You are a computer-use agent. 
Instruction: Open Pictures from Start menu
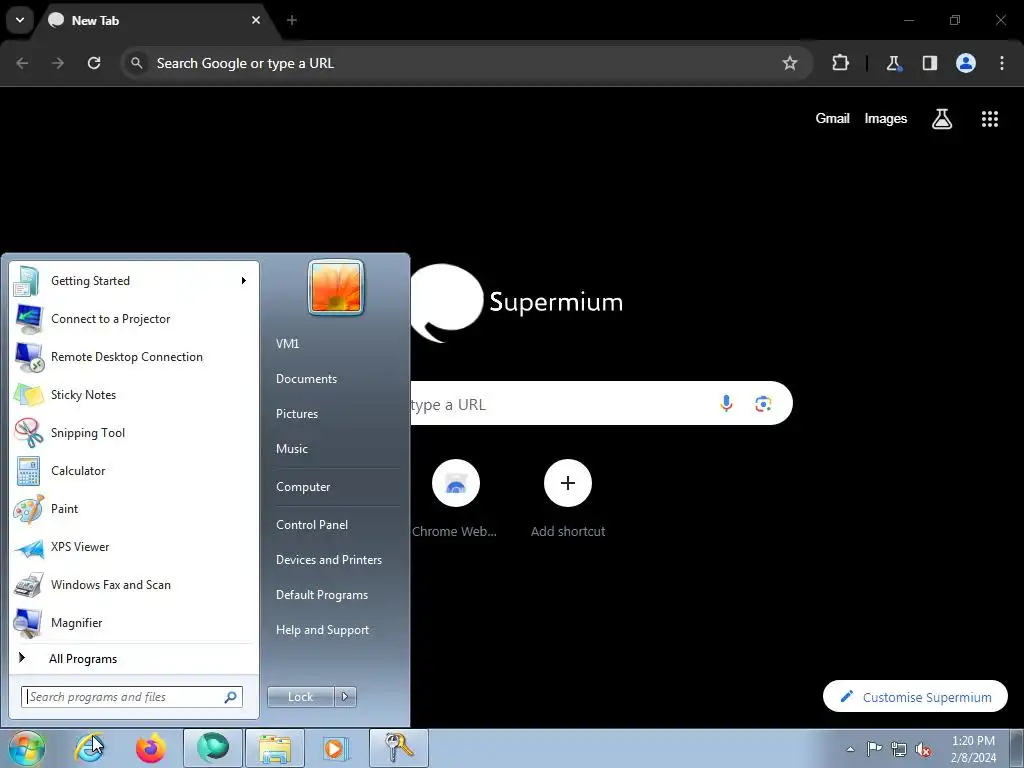(297, 413)
